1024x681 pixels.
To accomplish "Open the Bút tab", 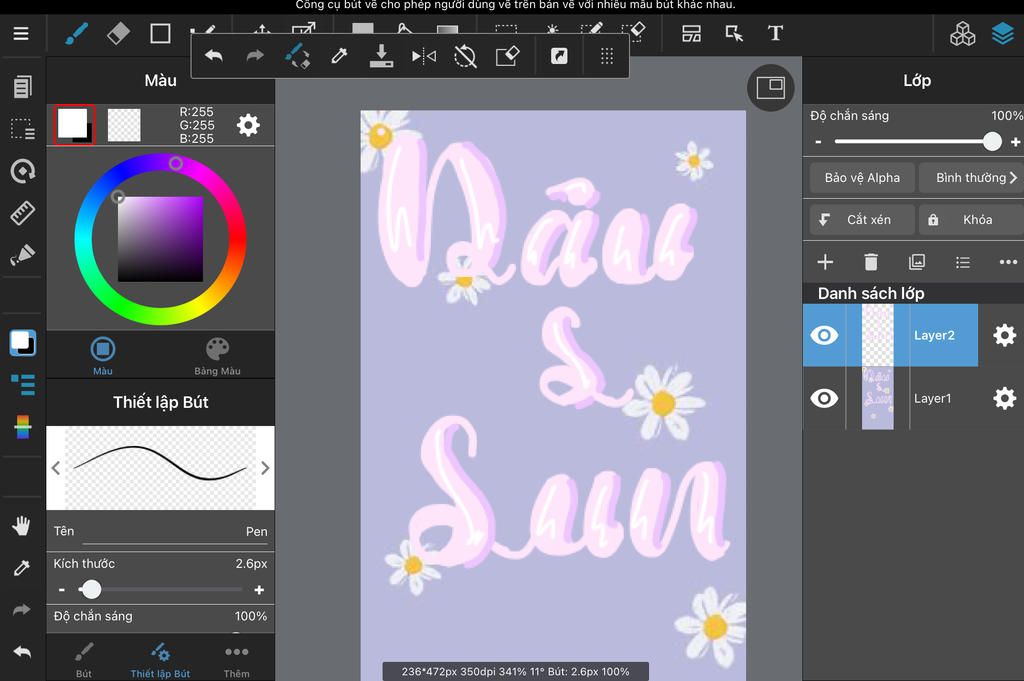I will click(84, 659).
